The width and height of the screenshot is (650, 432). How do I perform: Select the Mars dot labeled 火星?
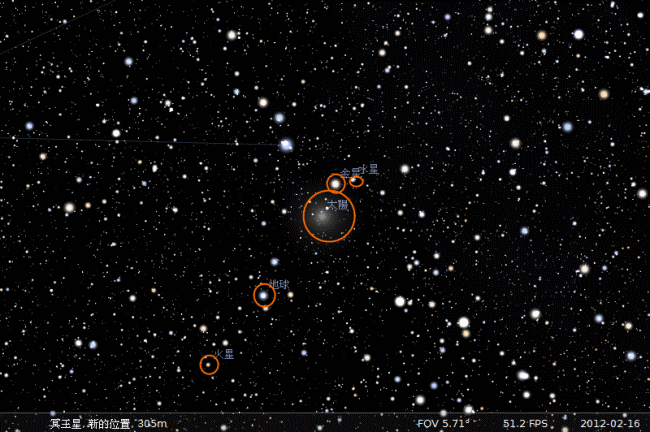pyautogui.click(x=209, y=365)
